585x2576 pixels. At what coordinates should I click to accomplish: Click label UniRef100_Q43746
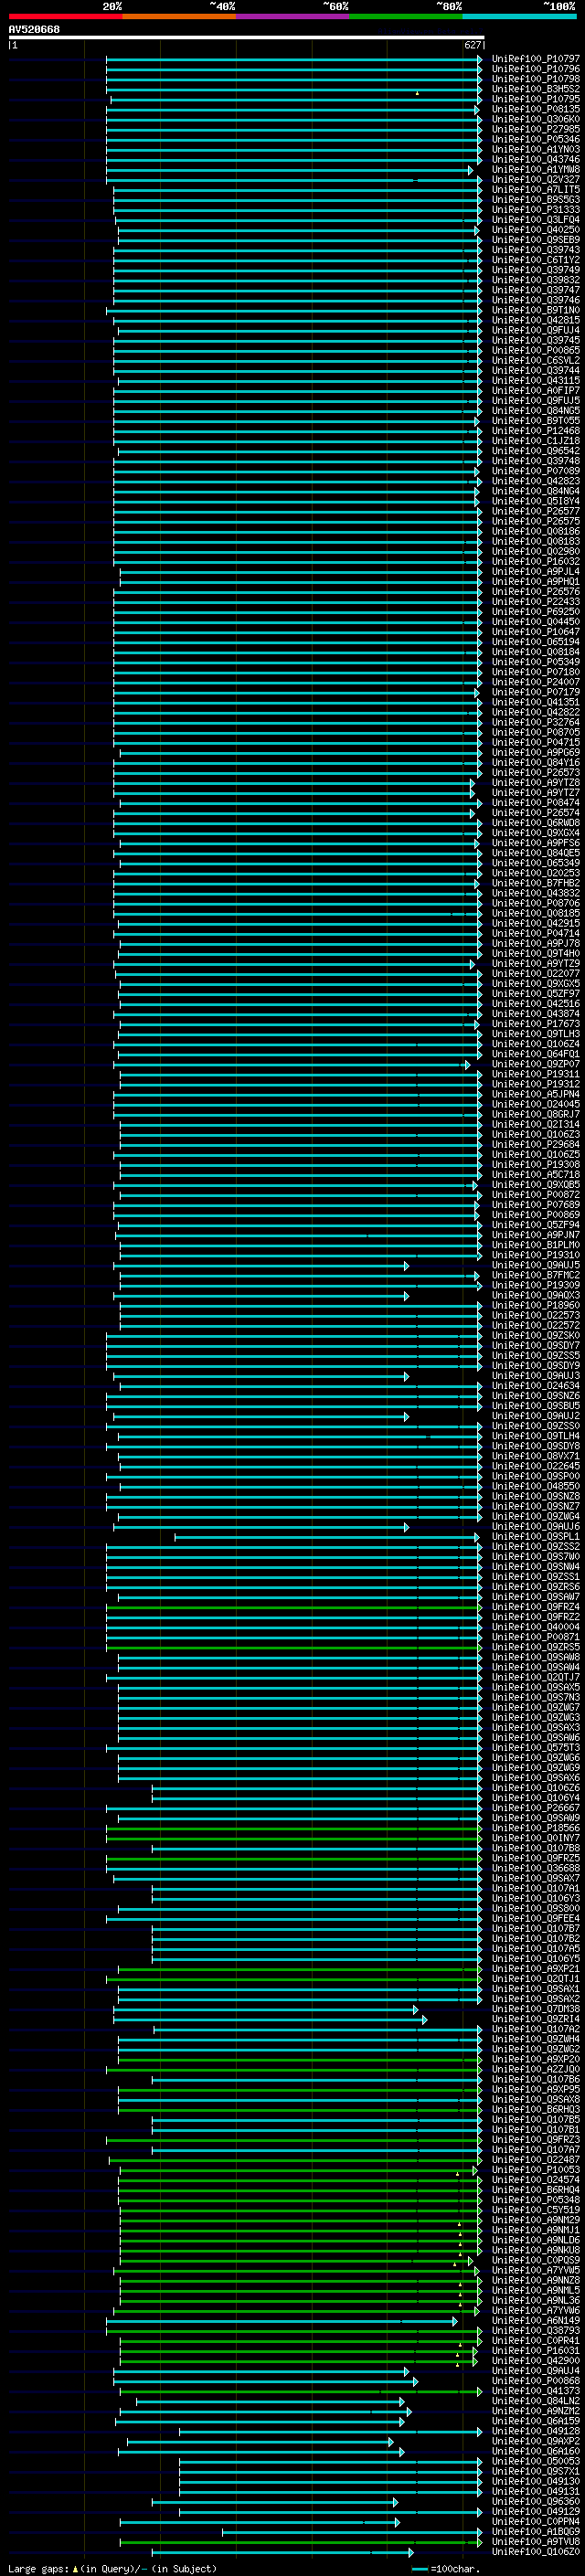pos(536,159)
